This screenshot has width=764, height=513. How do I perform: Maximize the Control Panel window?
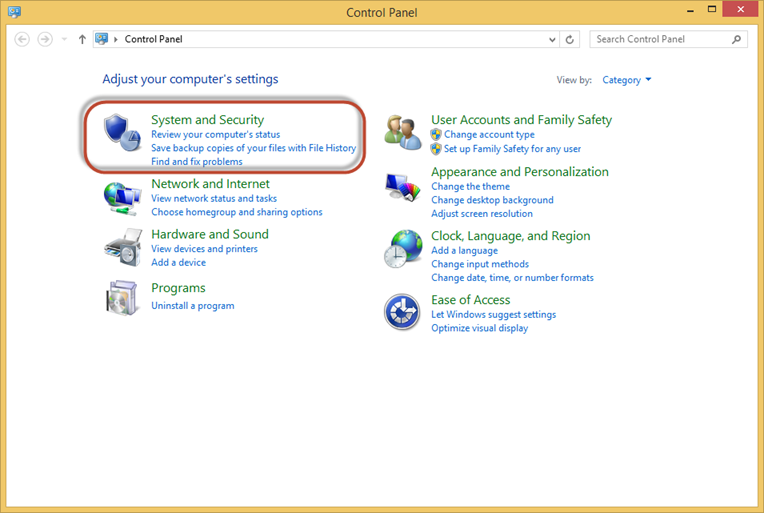click(x=712, y=9)
